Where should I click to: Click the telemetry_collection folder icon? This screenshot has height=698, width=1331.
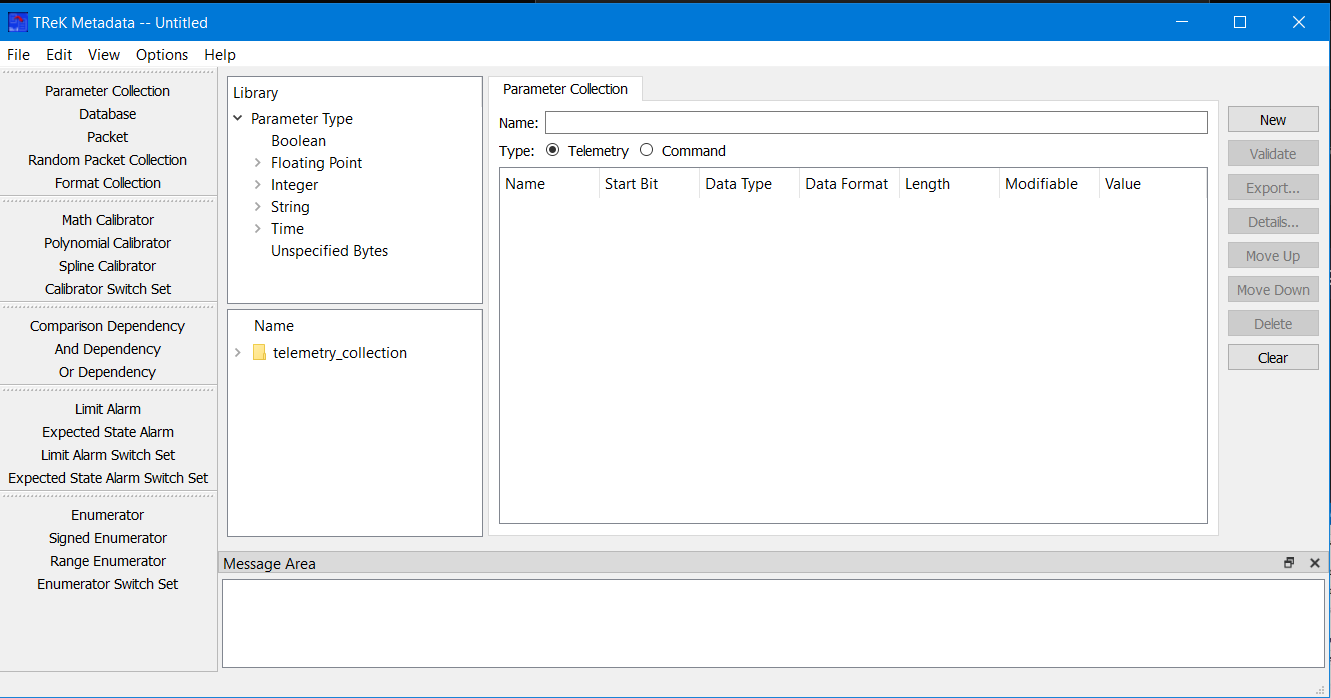(x=259, y=353)
